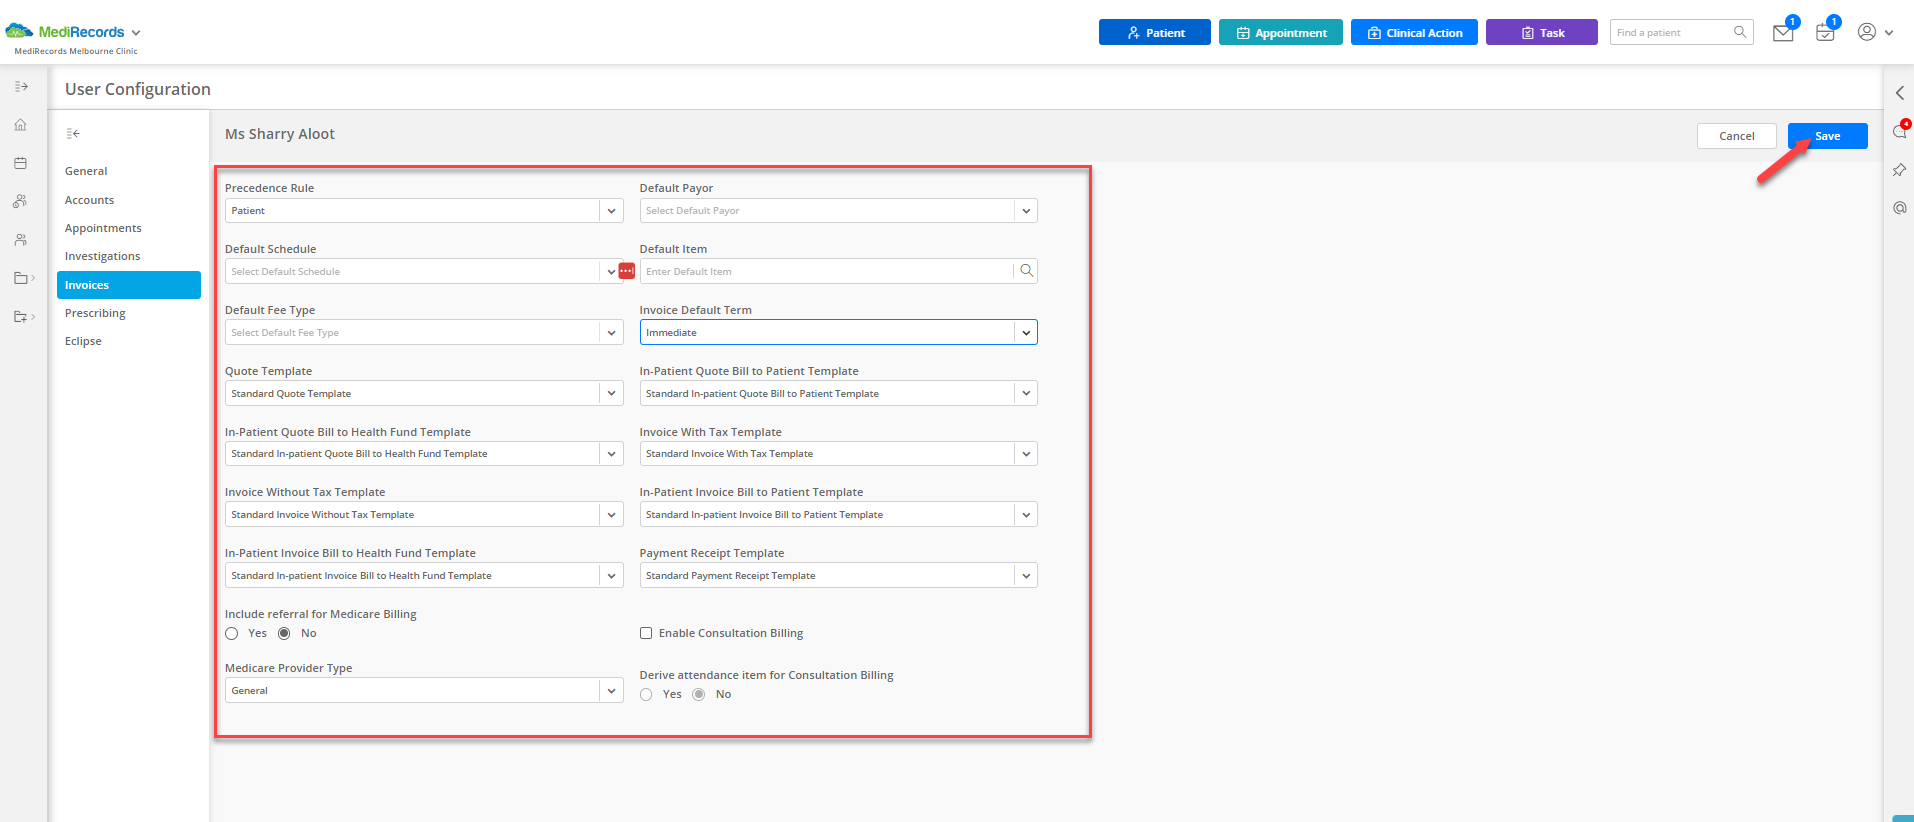Expand the MediRecords clinic switcher arrow

pyautogui.click(x=136, y=33)
